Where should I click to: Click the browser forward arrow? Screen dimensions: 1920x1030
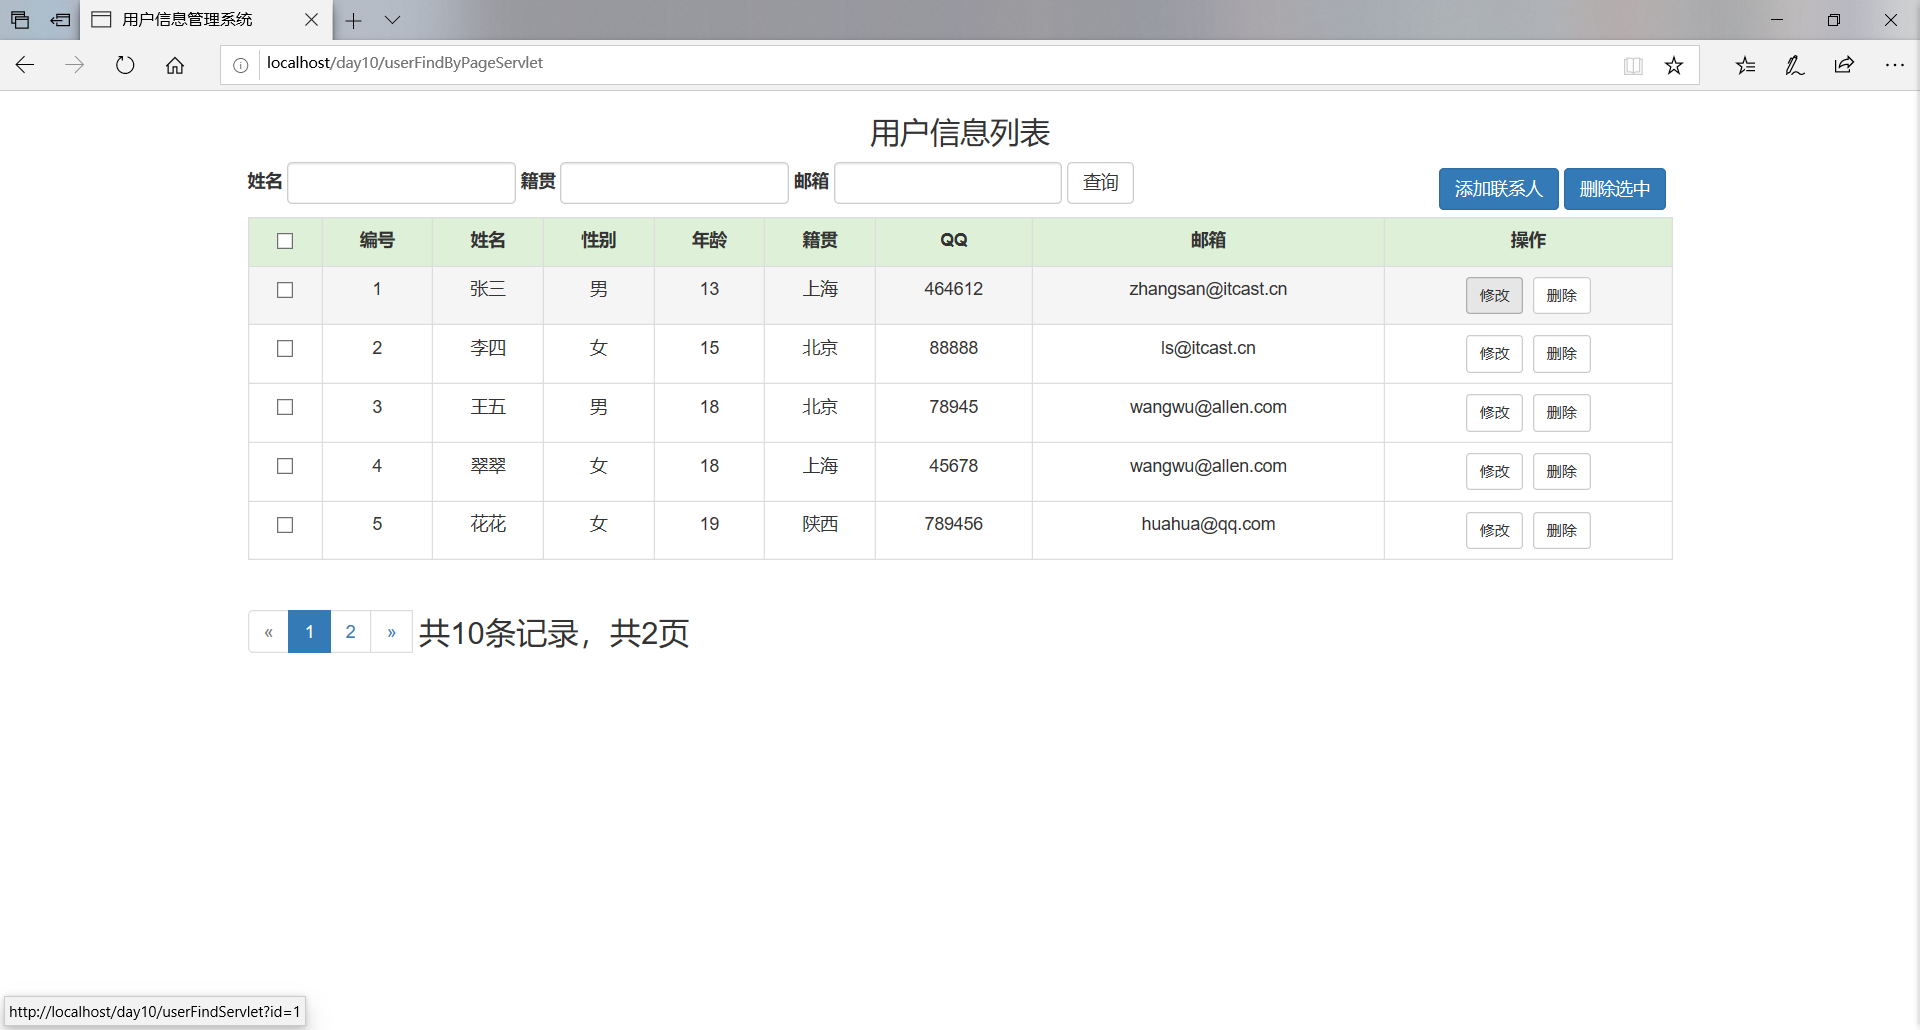click(x=75, y=65)
